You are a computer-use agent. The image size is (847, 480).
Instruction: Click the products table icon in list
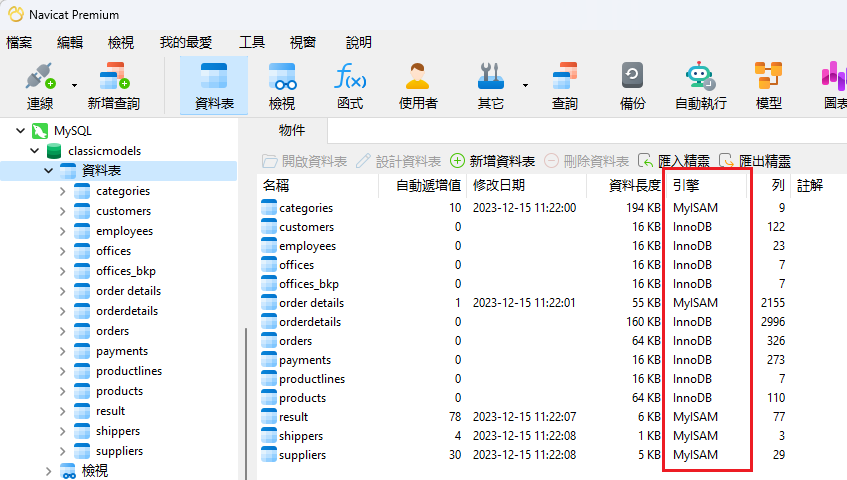pyautogui.click(x=269, y=398)
